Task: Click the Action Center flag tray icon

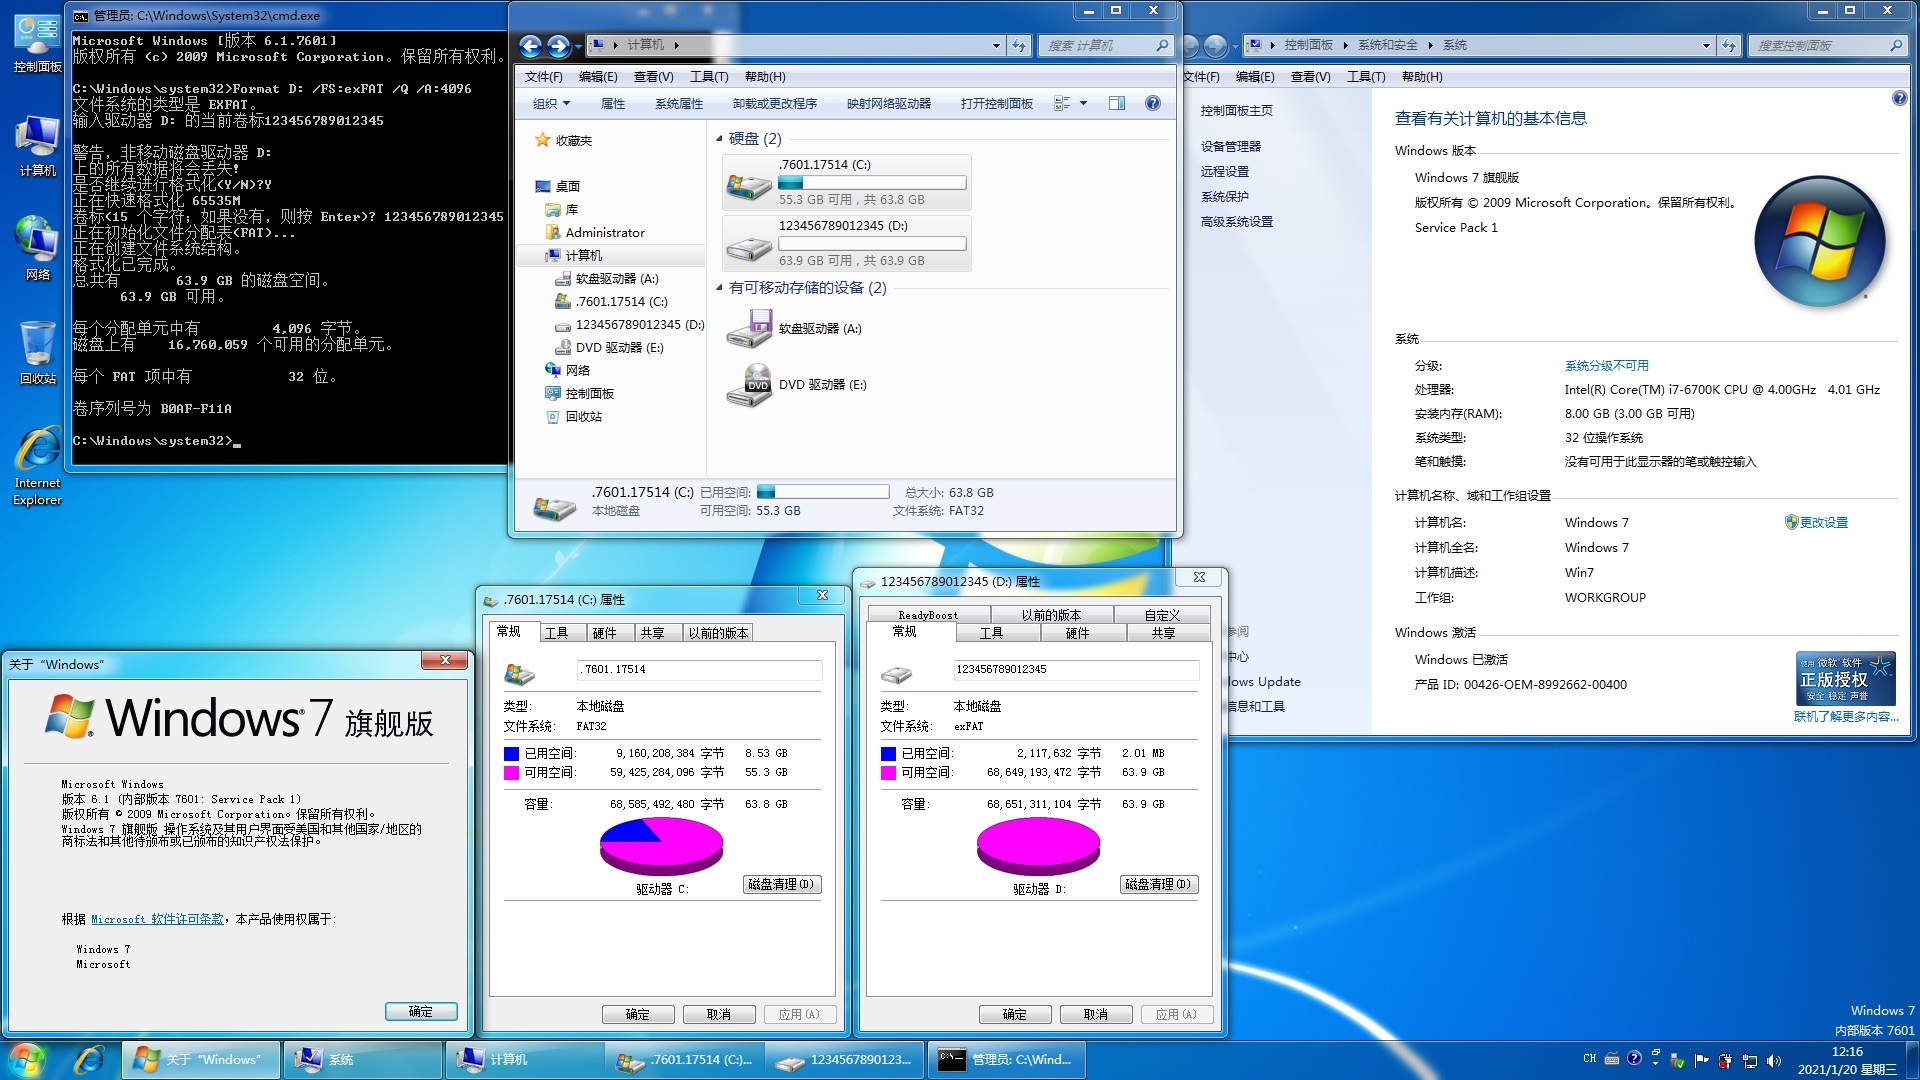Action: pyautogui.click(x=1702, y=1060)
